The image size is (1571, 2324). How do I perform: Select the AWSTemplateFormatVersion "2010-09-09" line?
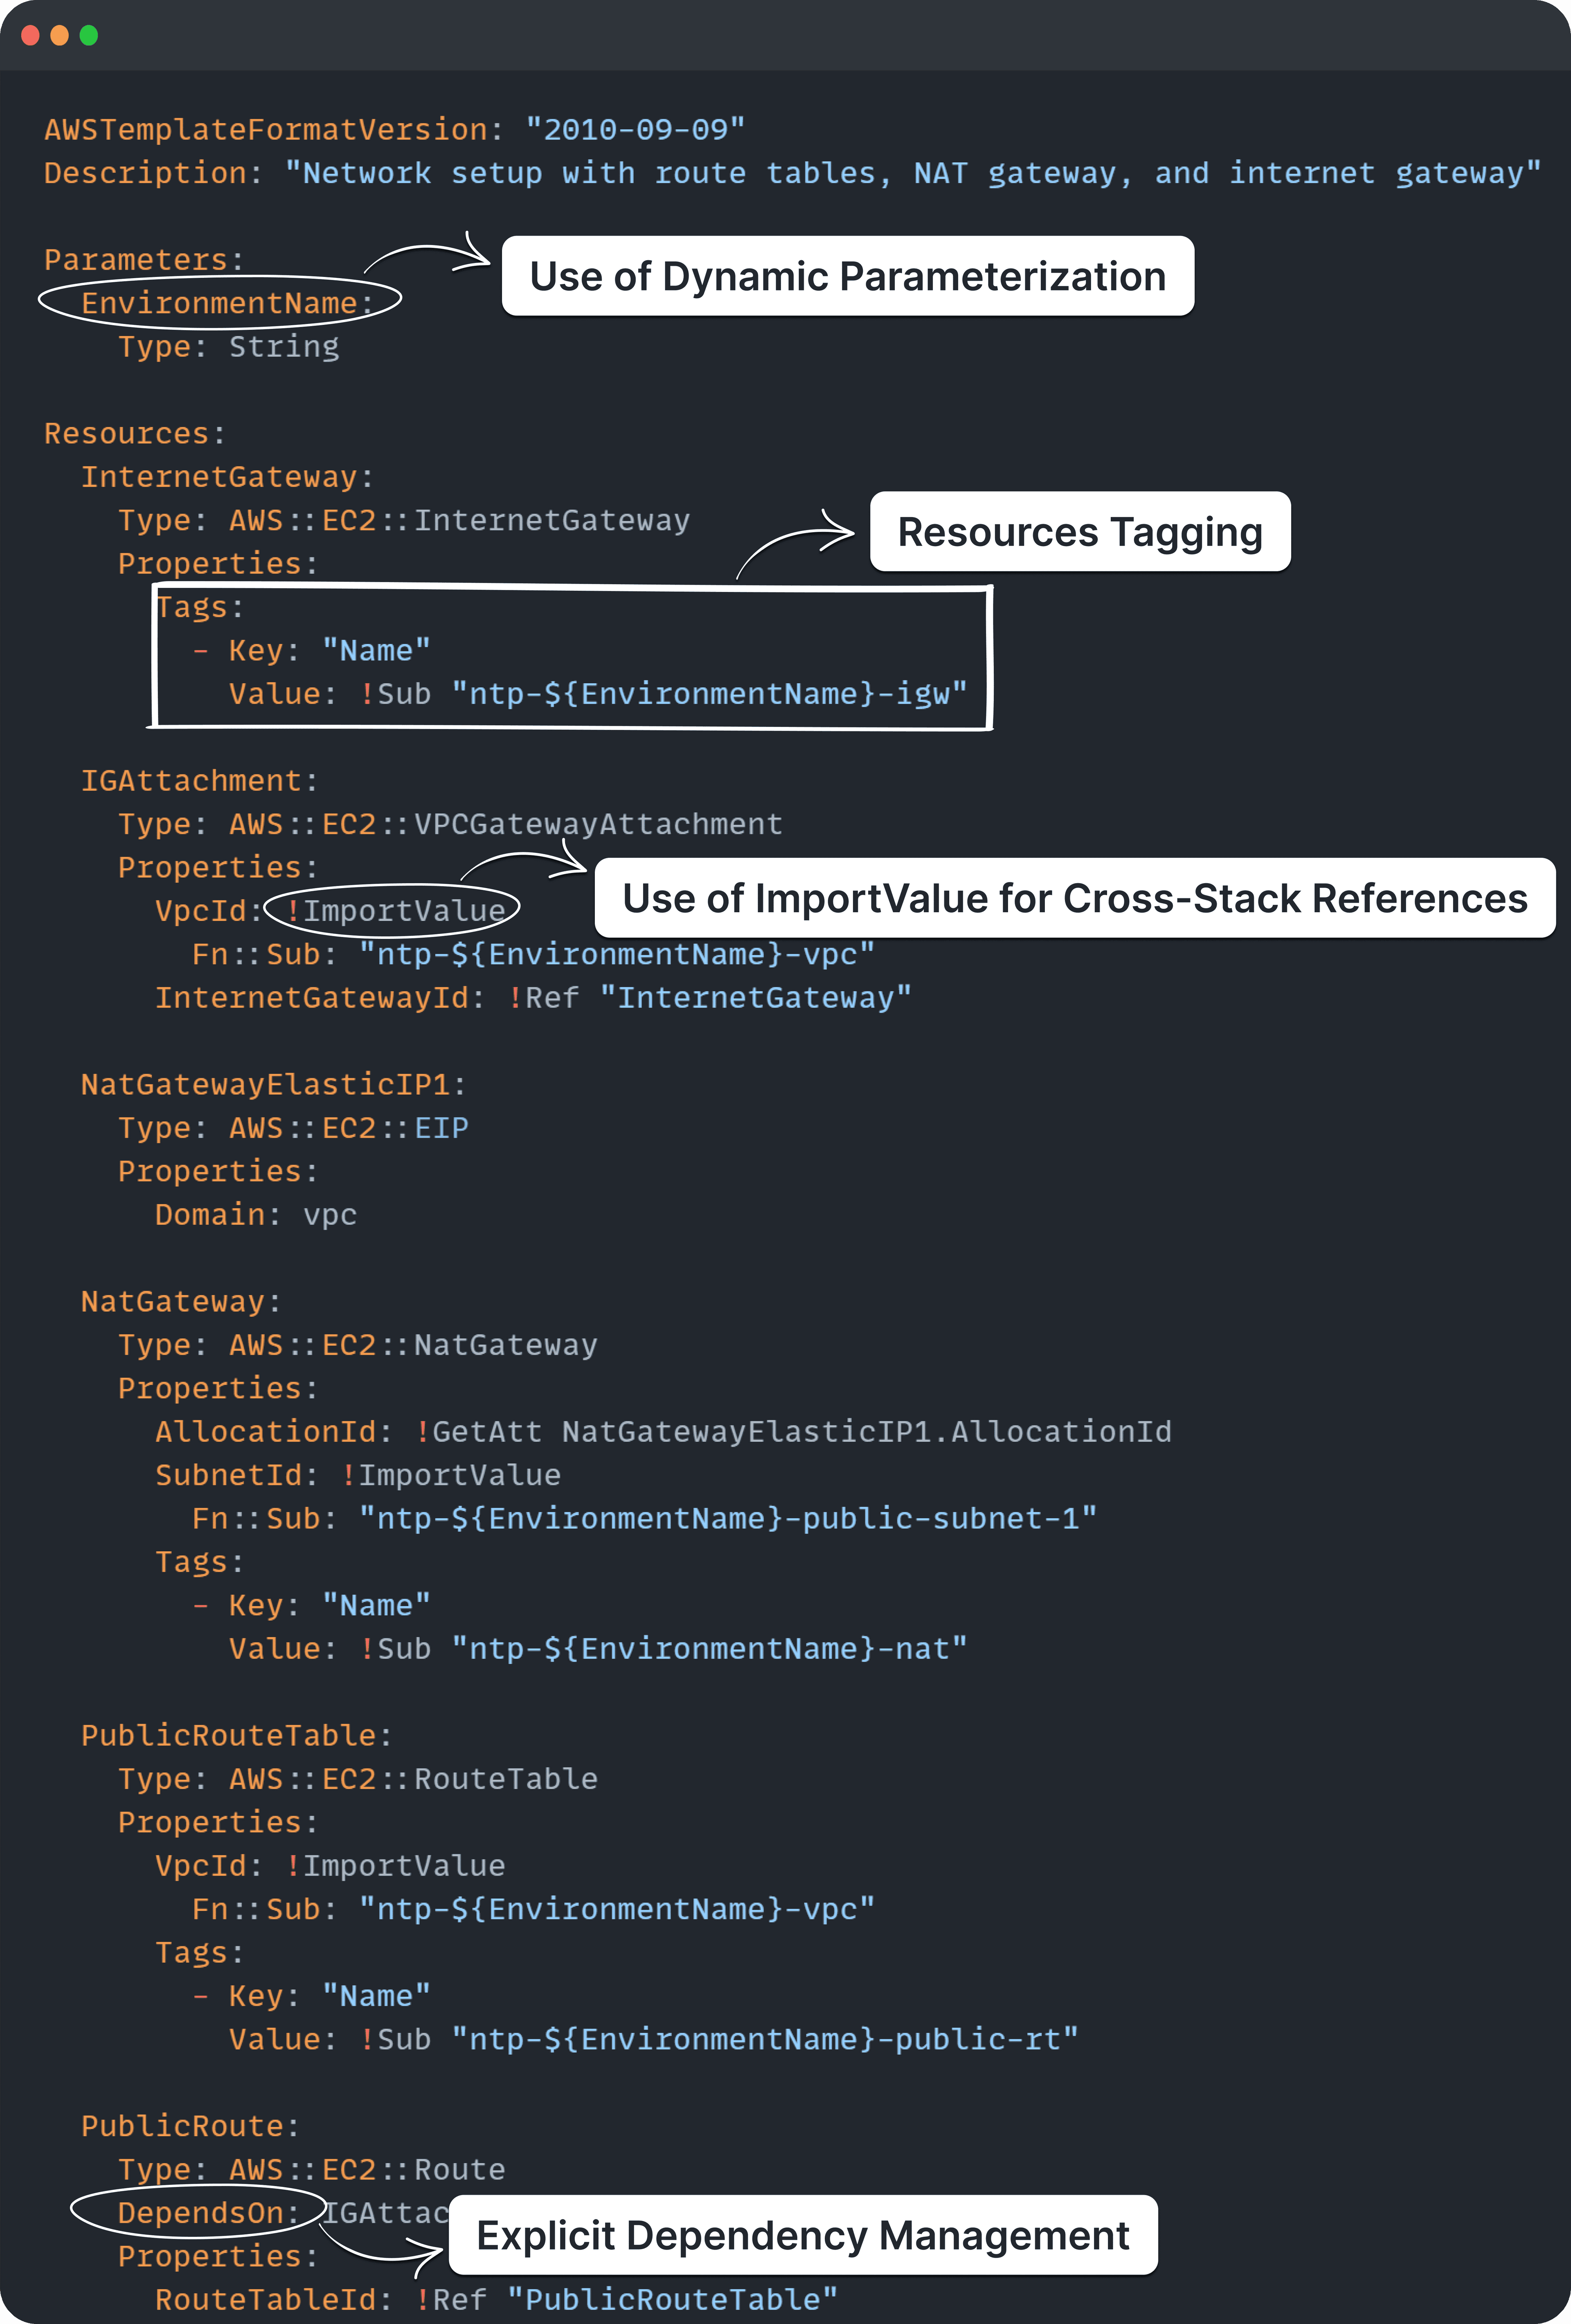coord(395,130)
